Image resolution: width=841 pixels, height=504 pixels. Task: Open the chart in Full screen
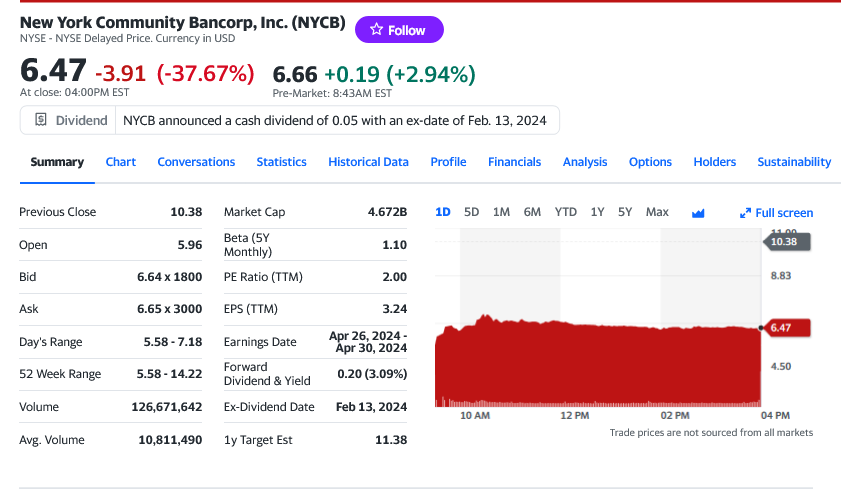click(x=776, y=213)
